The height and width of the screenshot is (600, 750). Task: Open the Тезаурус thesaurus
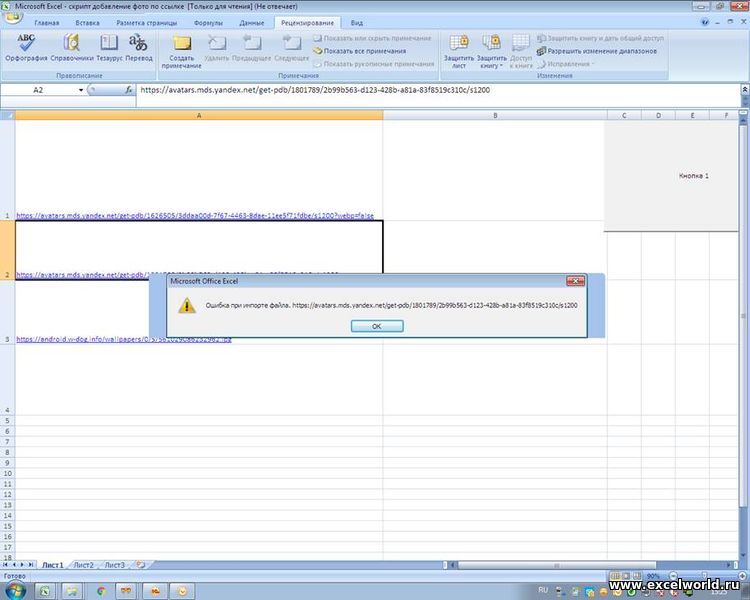[109, 48]
